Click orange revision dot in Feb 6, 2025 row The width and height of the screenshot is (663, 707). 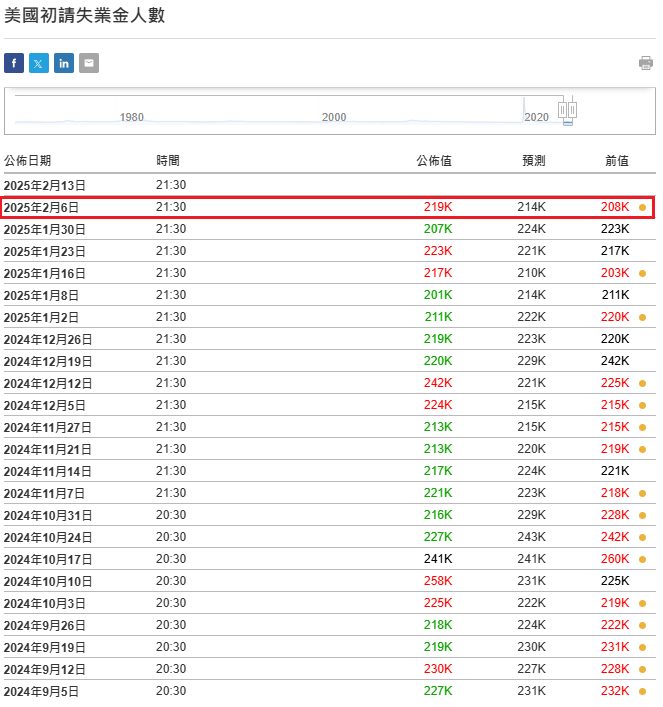642,208
